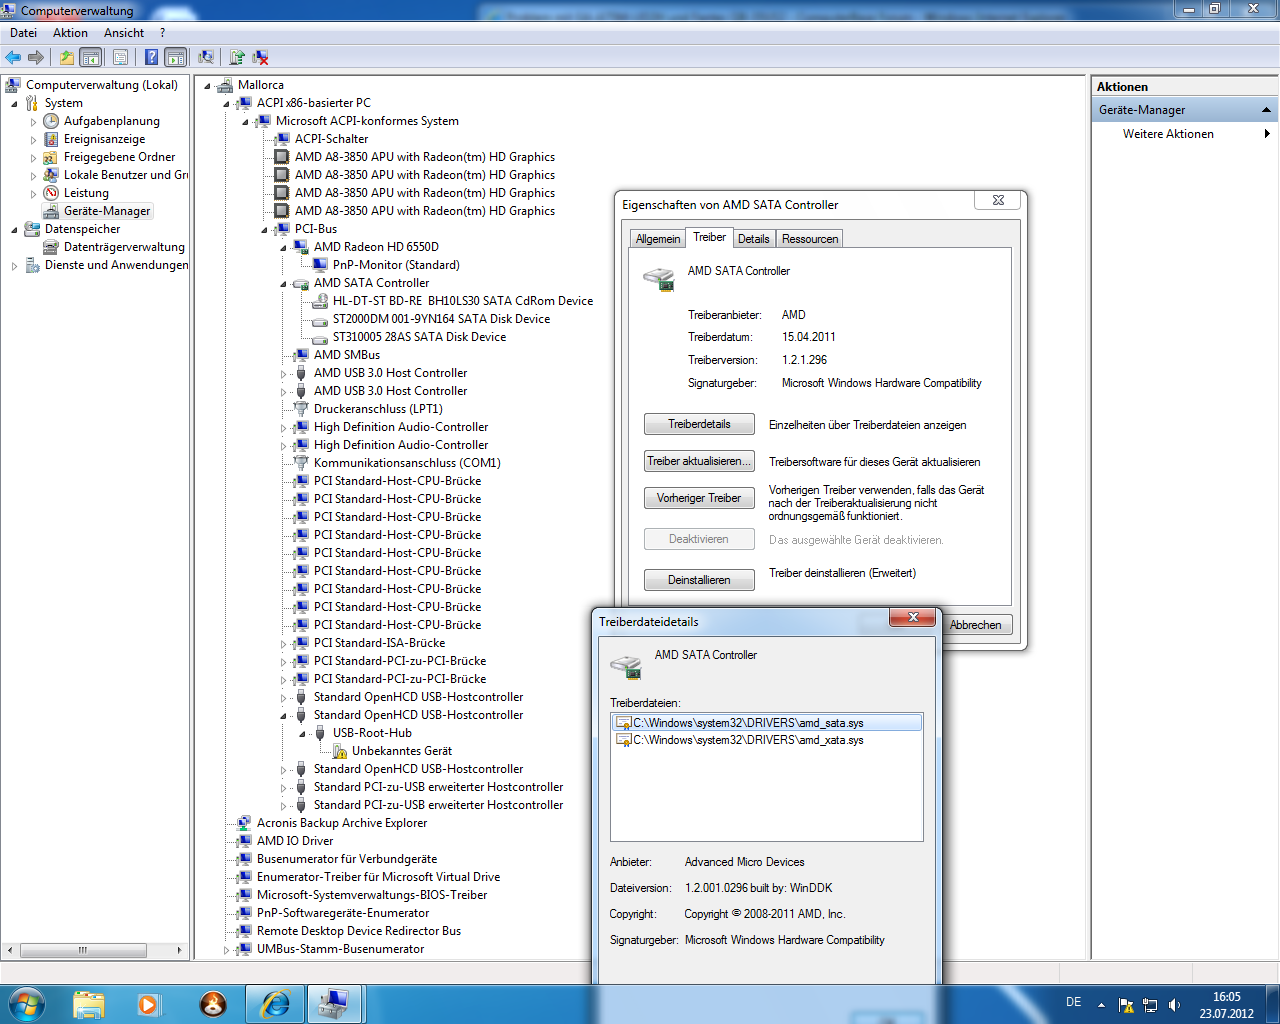Image resolution: width=1280 pixels, height=1024 pixels.
Task: Select Druckeranschluss (LPT1) device
Action: (378, 409)
